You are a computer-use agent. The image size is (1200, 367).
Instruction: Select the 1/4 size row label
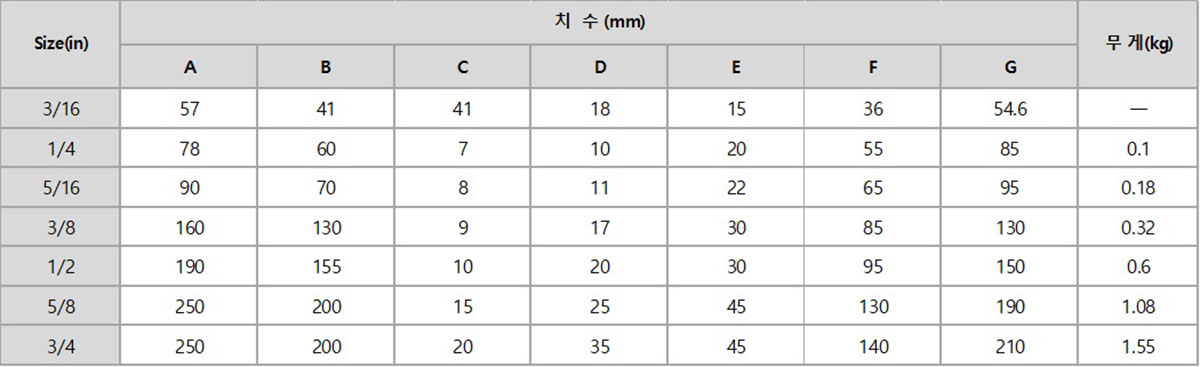[61, 149]
